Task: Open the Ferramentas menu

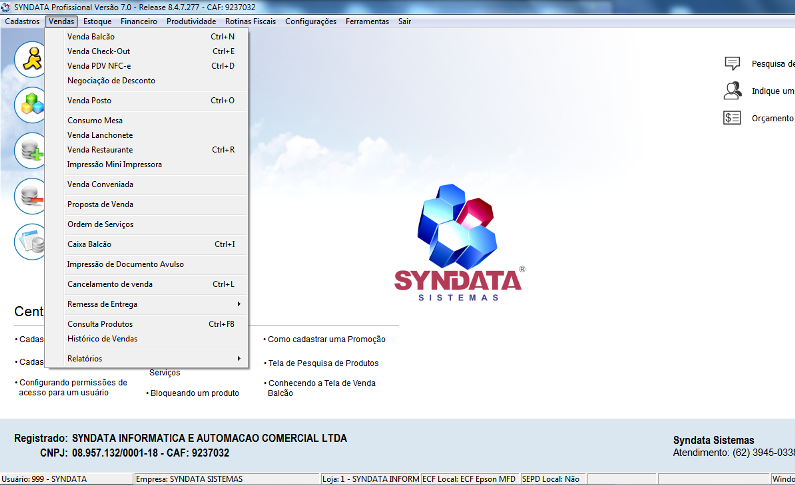Action: (x=367, y=21)
